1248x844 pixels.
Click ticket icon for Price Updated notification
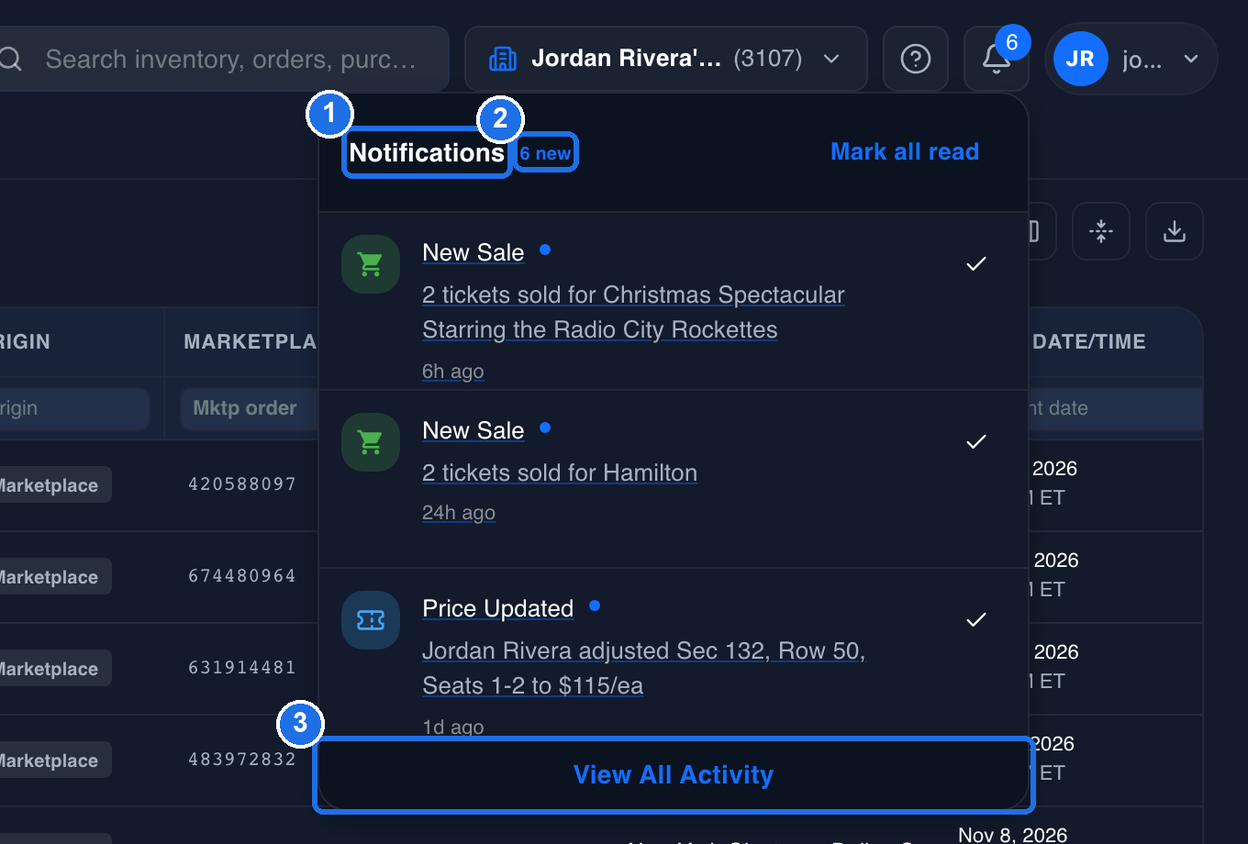(x=371, y=620)
